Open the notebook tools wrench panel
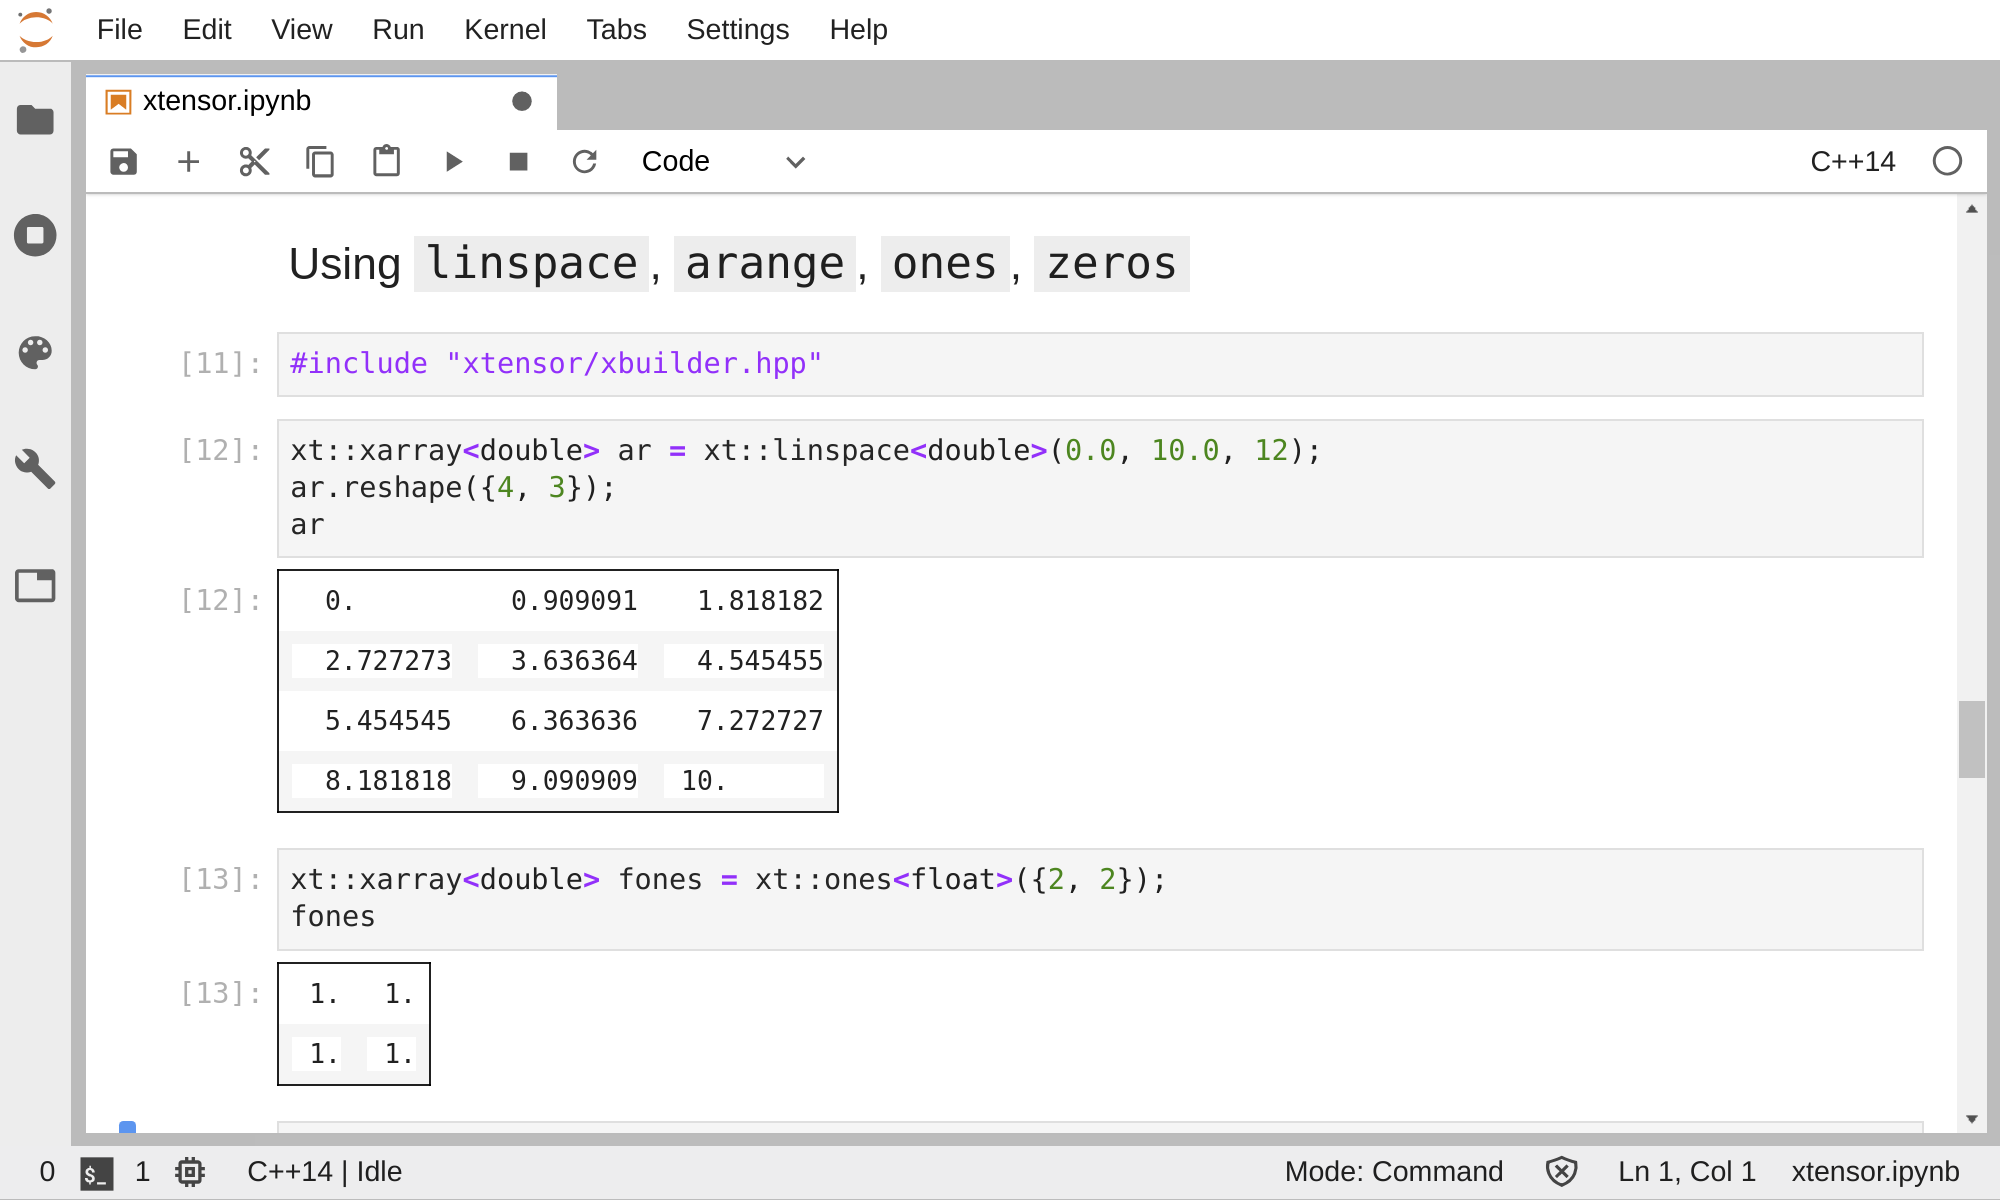The height and width of the screenshot is (1200, 2000). [x=35, y=468]
